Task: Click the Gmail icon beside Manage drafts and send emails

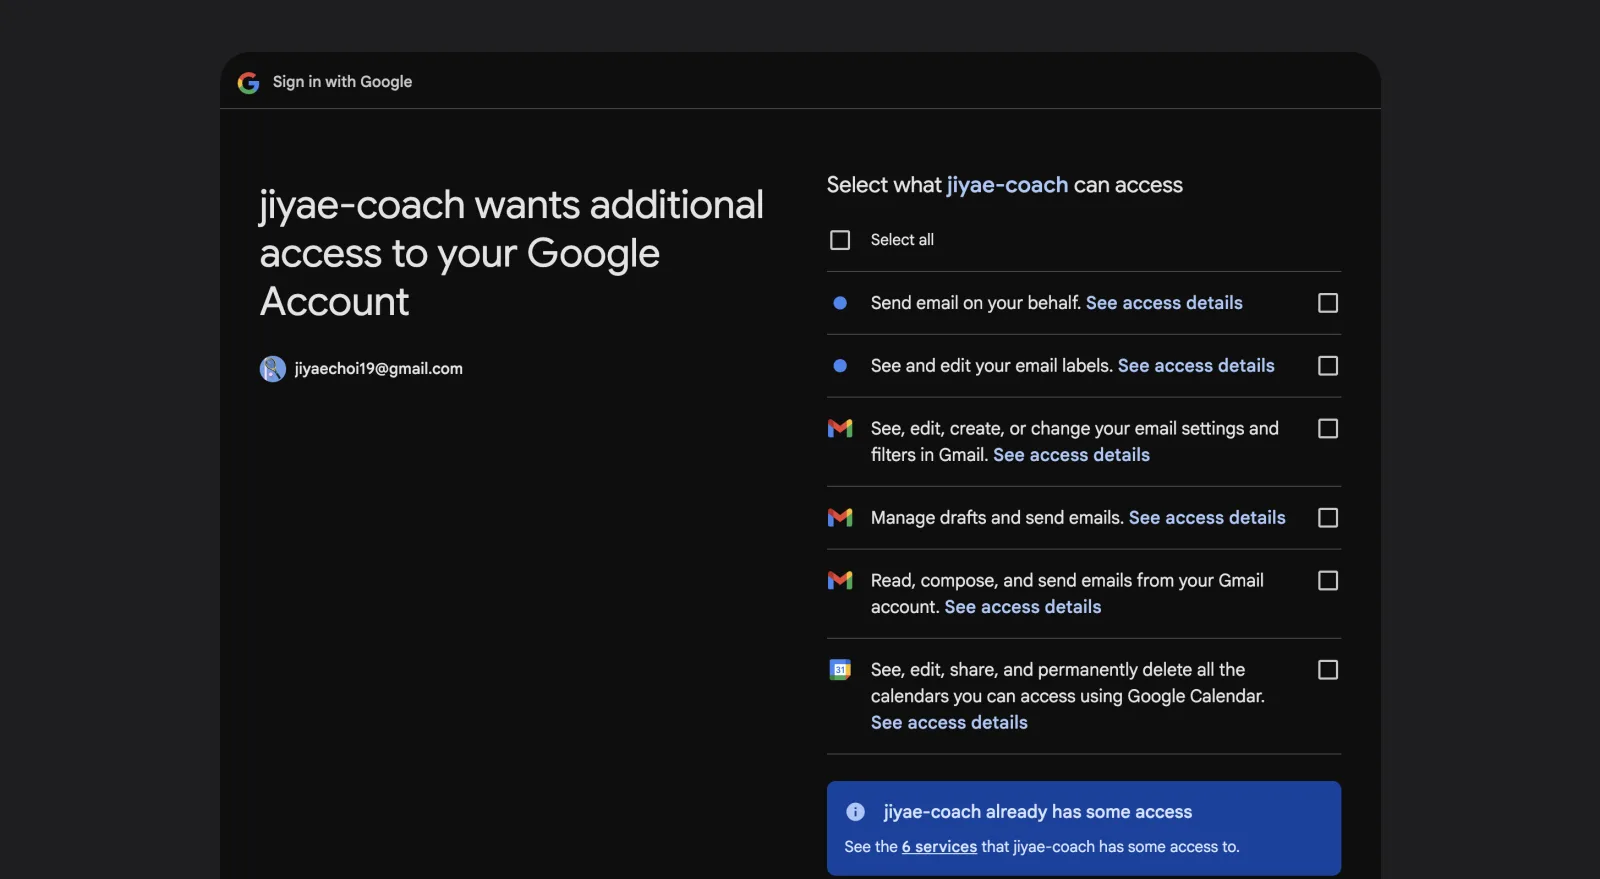Action: click(x=840, y=518)
